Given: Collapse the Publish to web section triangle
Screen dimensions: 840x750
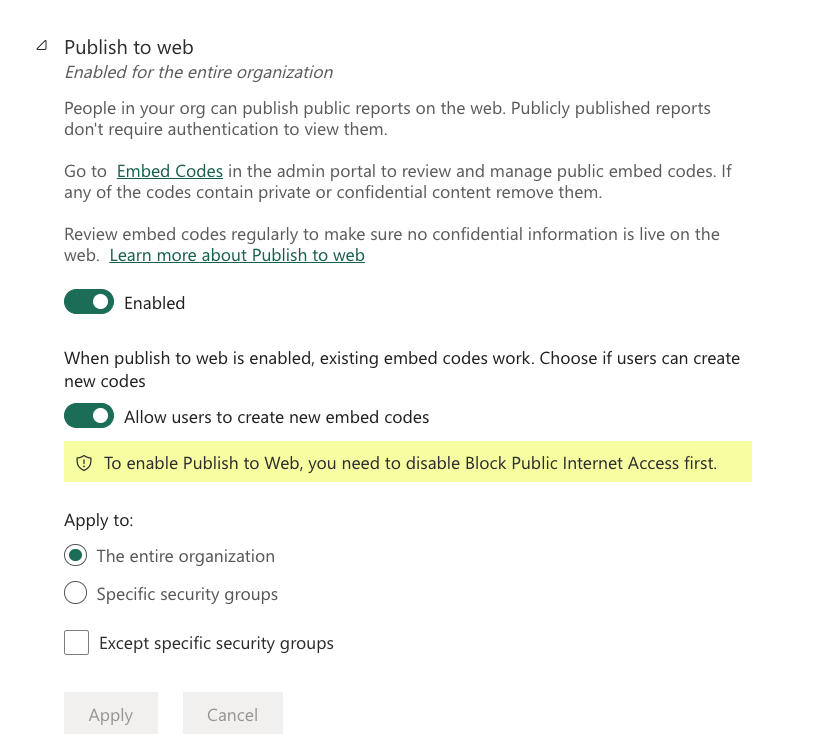Looking at the screenshot, I should tap(41, 46).
